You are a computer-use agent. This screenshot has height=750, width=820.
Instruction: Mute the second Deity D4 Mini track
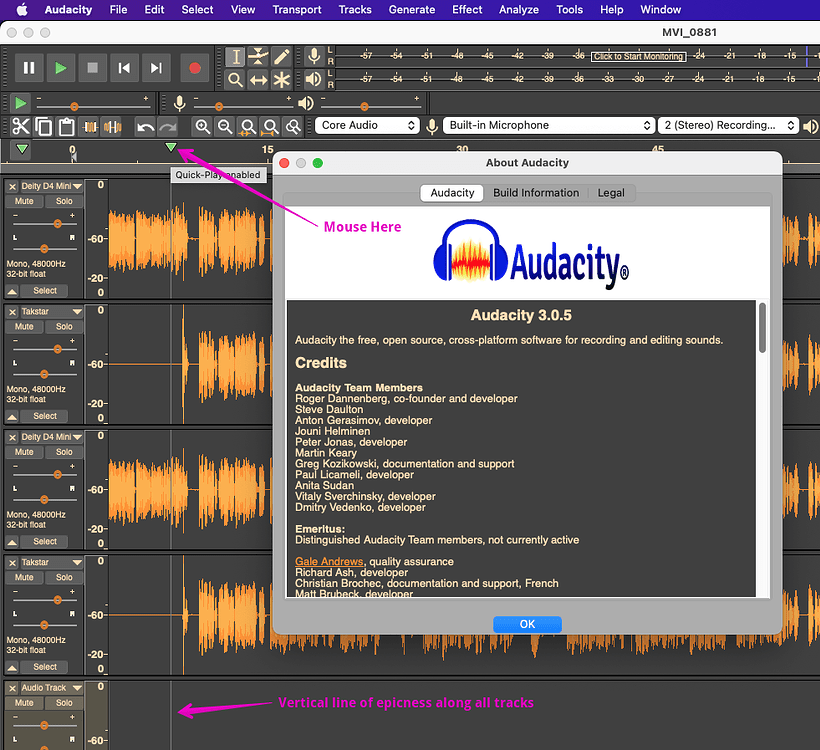tap(24, 452)
